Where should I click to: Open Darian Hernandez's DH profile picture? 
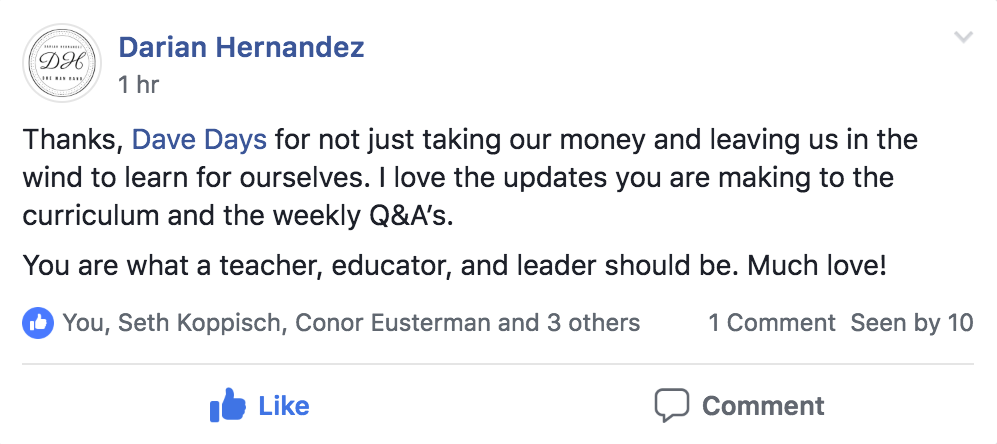(x=62, y=62)
